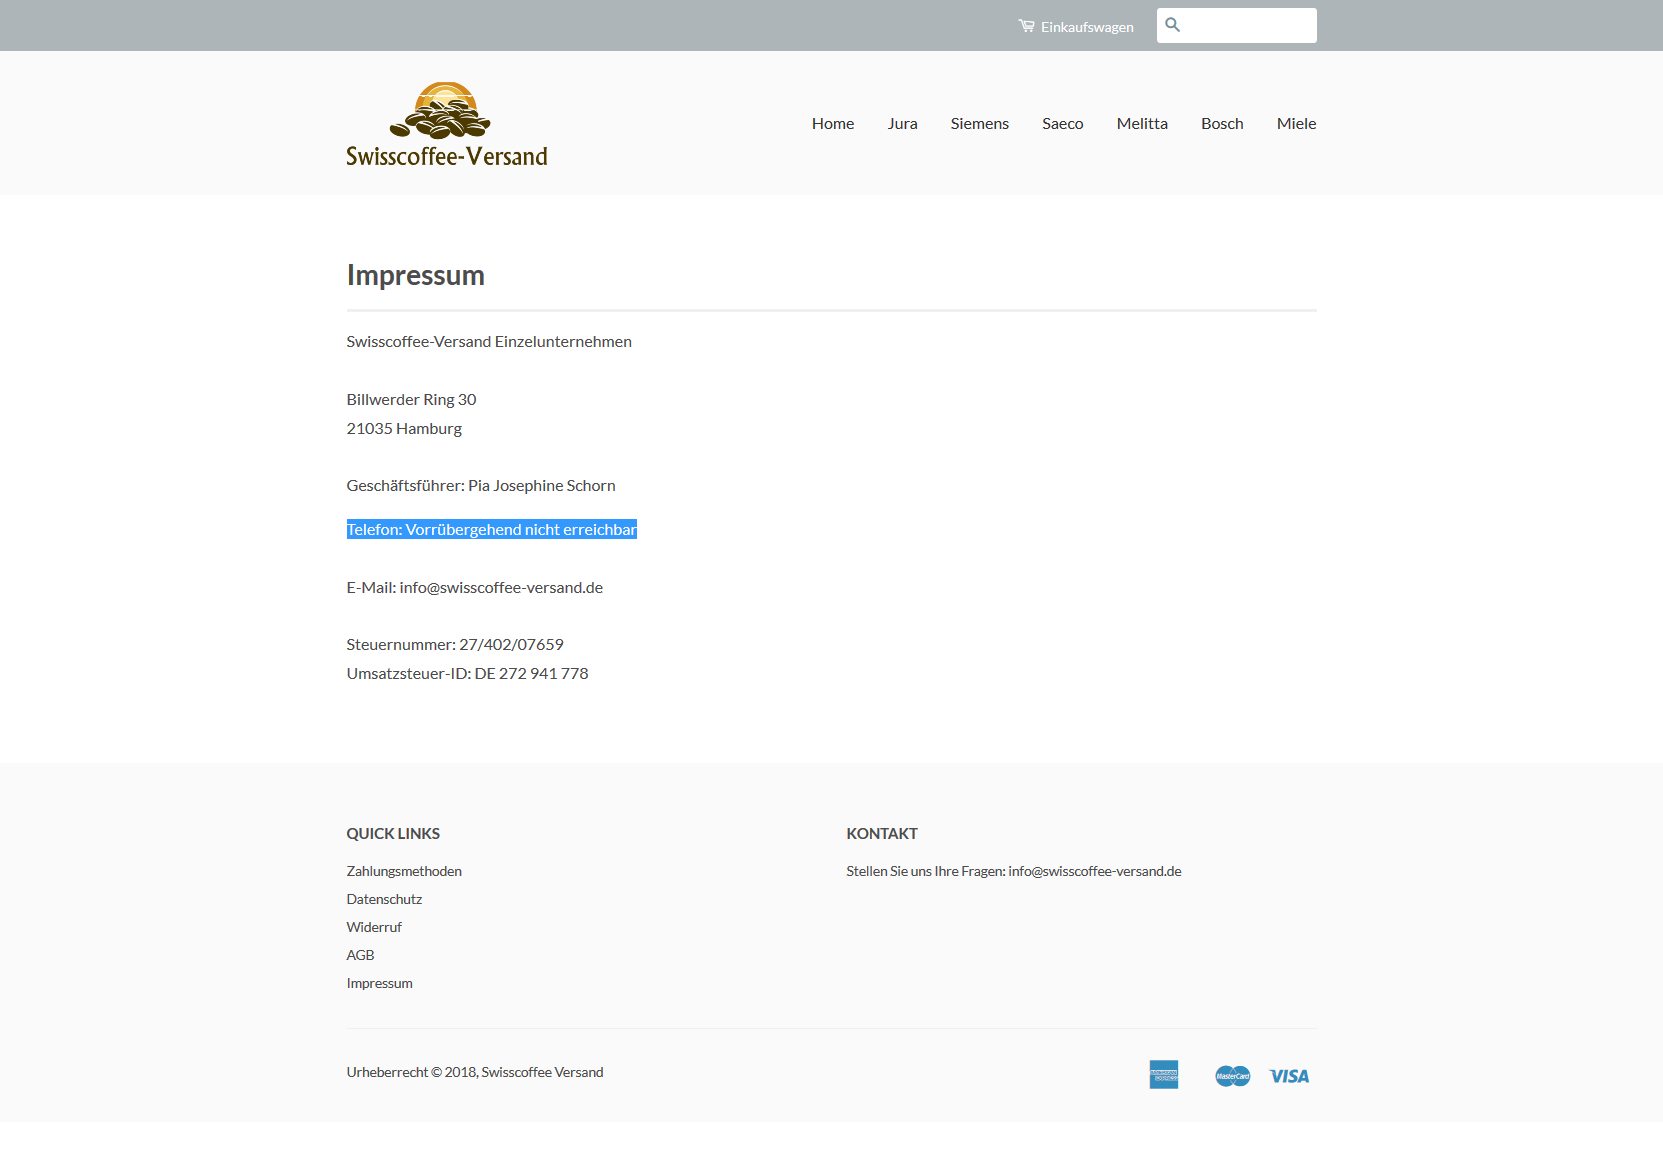Screen dimensions: 1663x1150
Task: Click the MasterCard payment icon
Action: [1233, 1076]
